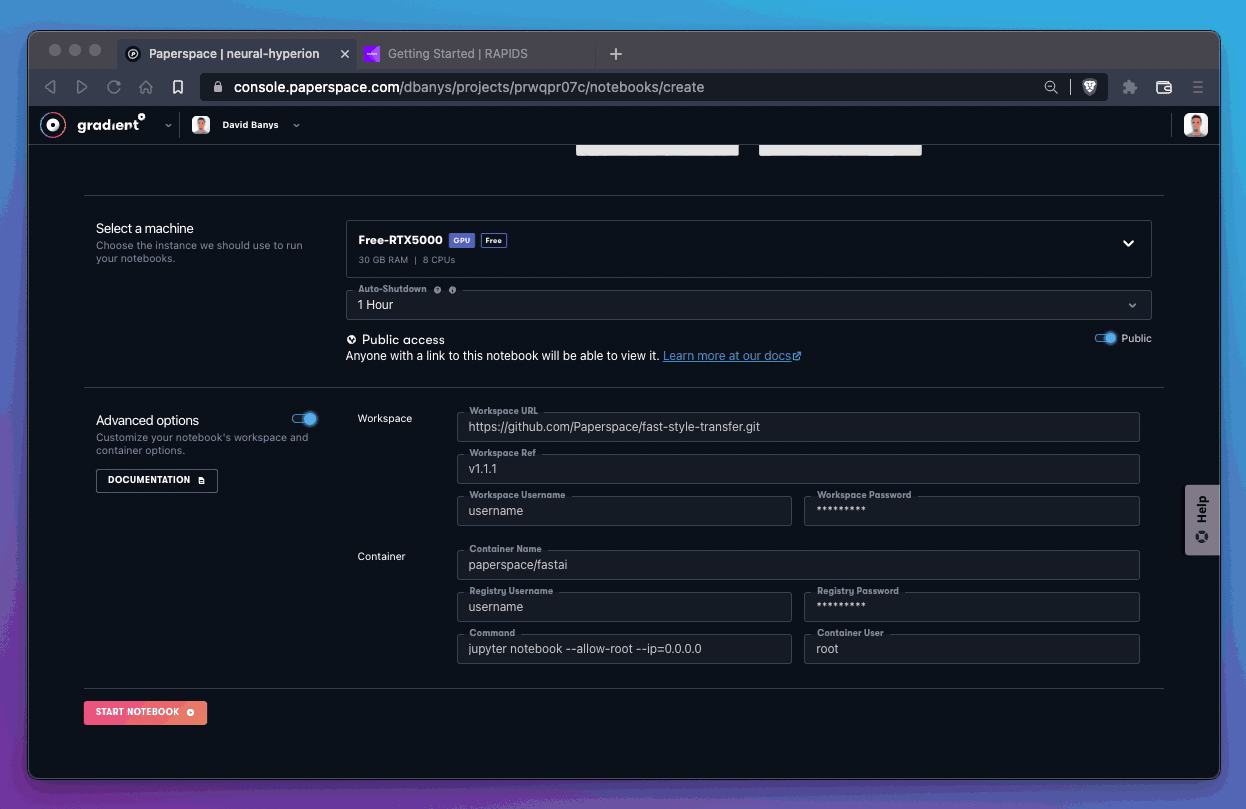Viewport: 1246px width, 809px height.
Task: Open the Help side tab
Action: [x=1202, y=520]
